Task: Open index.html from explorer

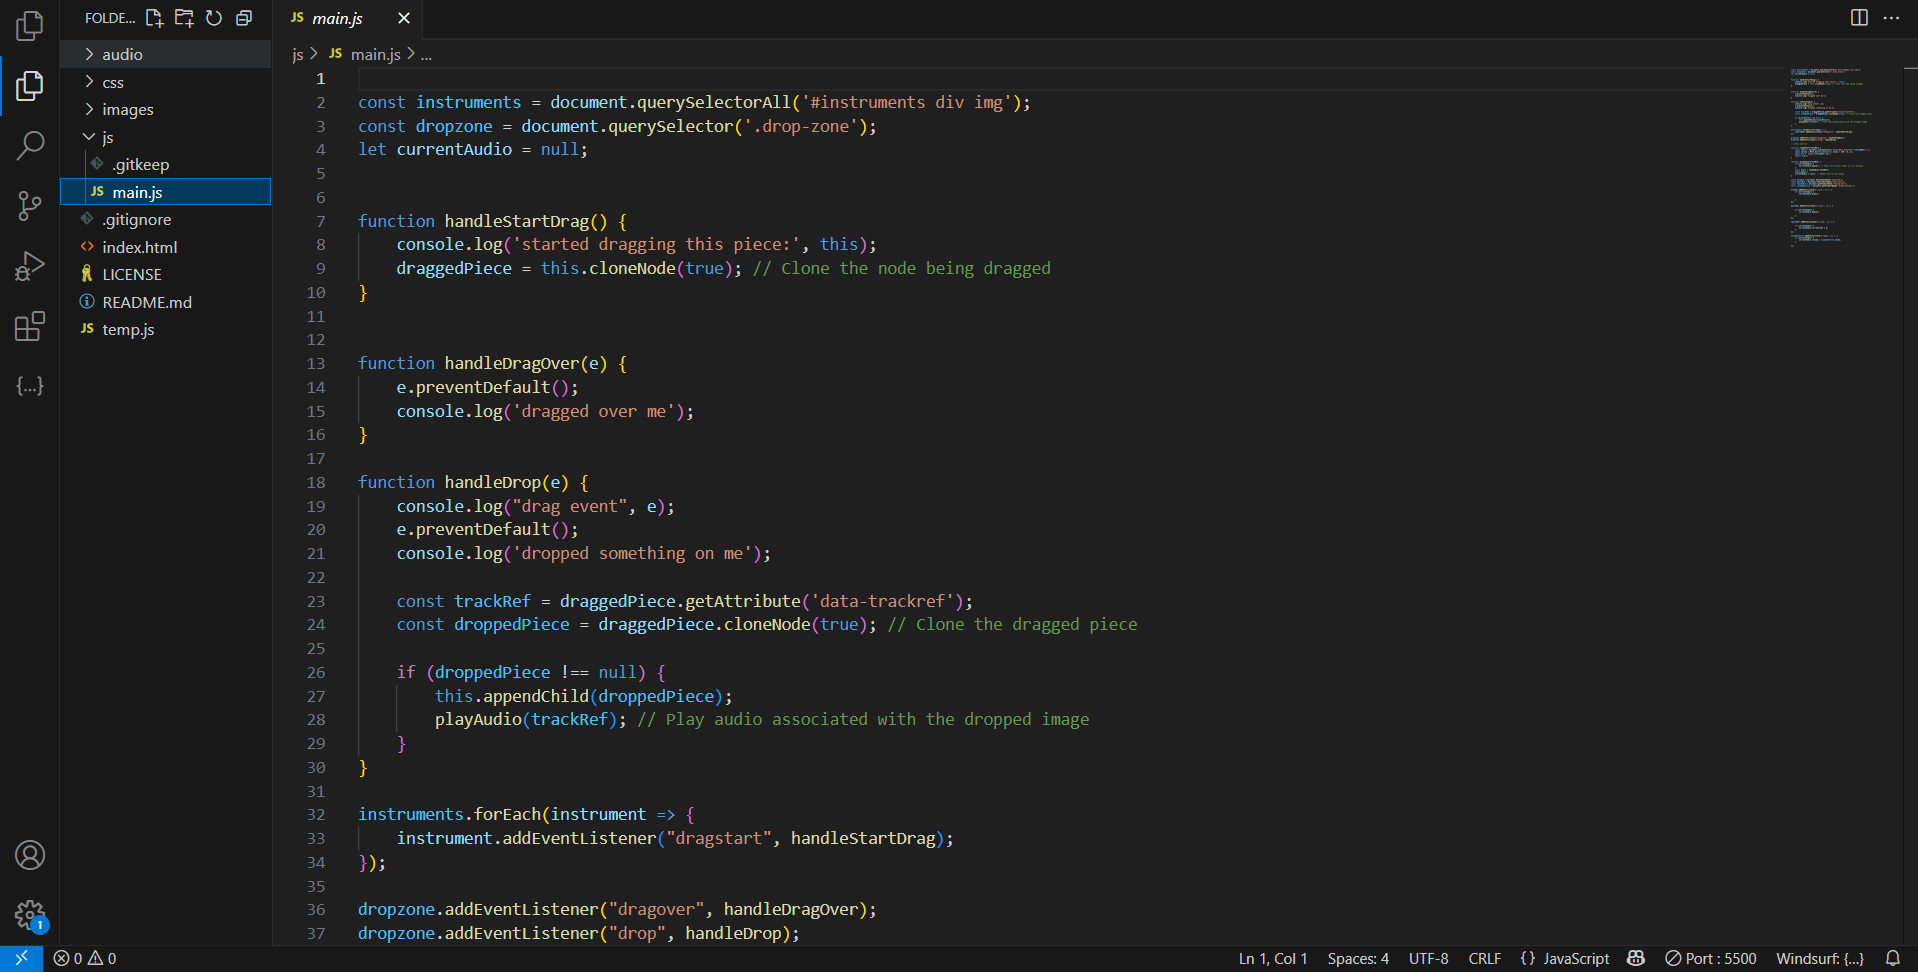Action: tap(166, 247)
